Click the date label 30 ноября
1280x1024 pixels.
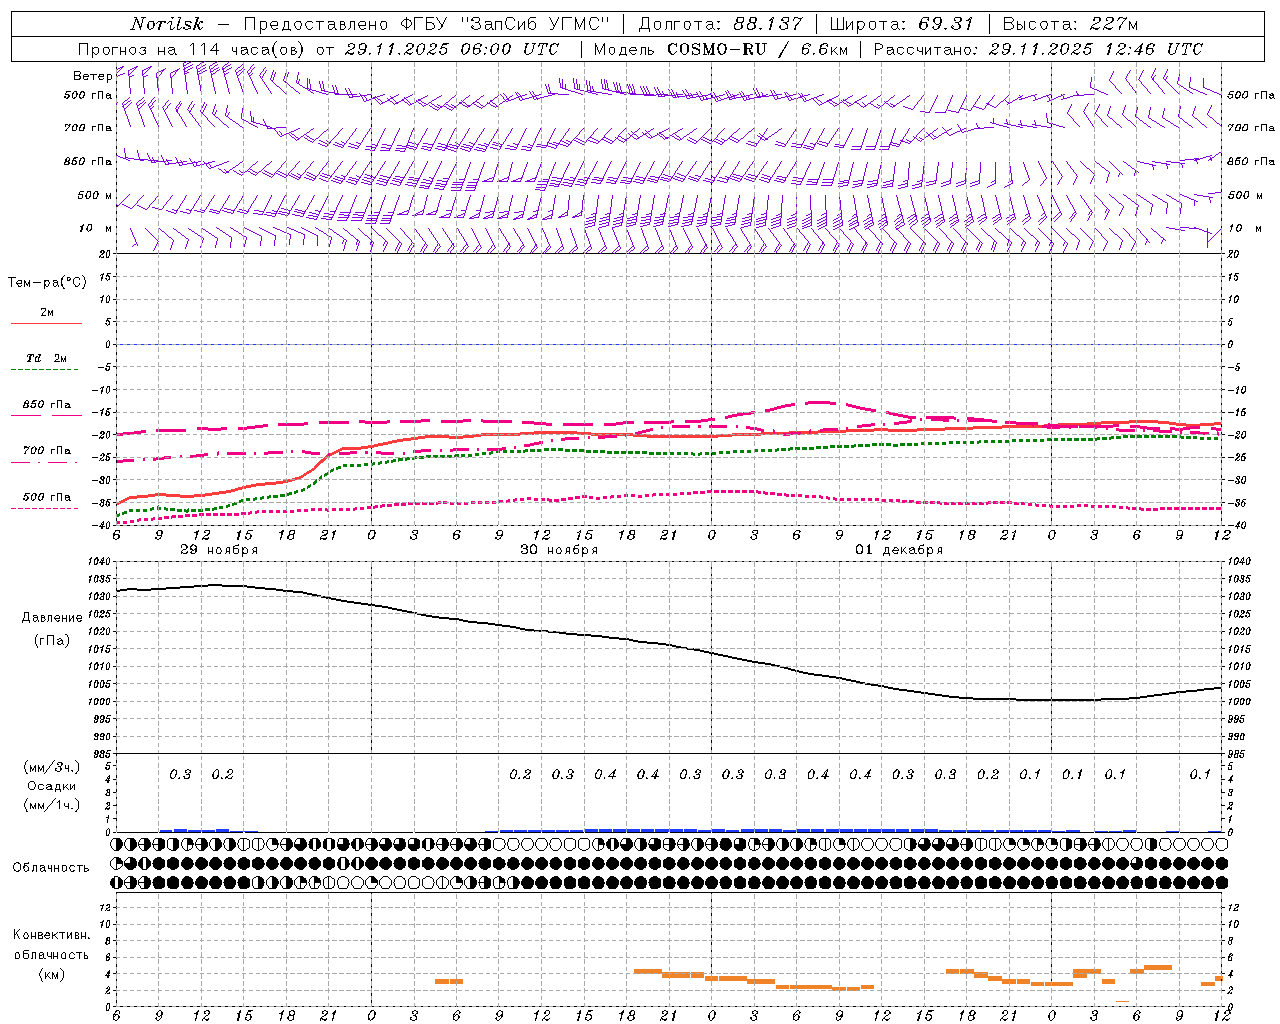point(559,550)
